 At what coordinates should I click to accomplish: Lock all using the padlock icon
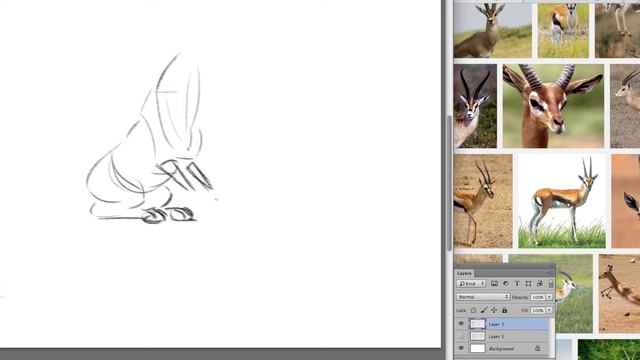[x=504, y=310]
